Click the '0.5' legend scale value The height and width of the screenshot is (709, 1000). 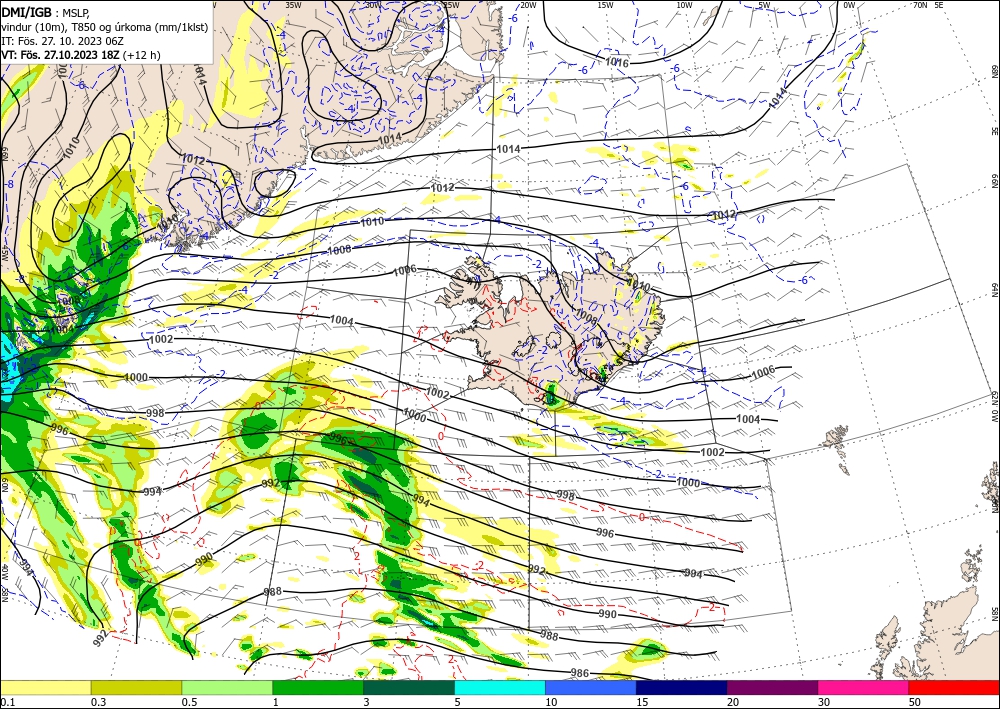pos(189,701)
